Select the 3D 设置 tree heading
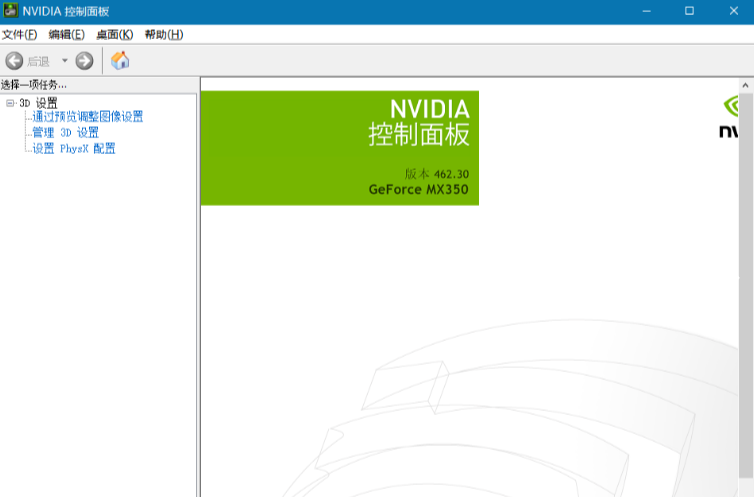 click(x=38, y=103)
